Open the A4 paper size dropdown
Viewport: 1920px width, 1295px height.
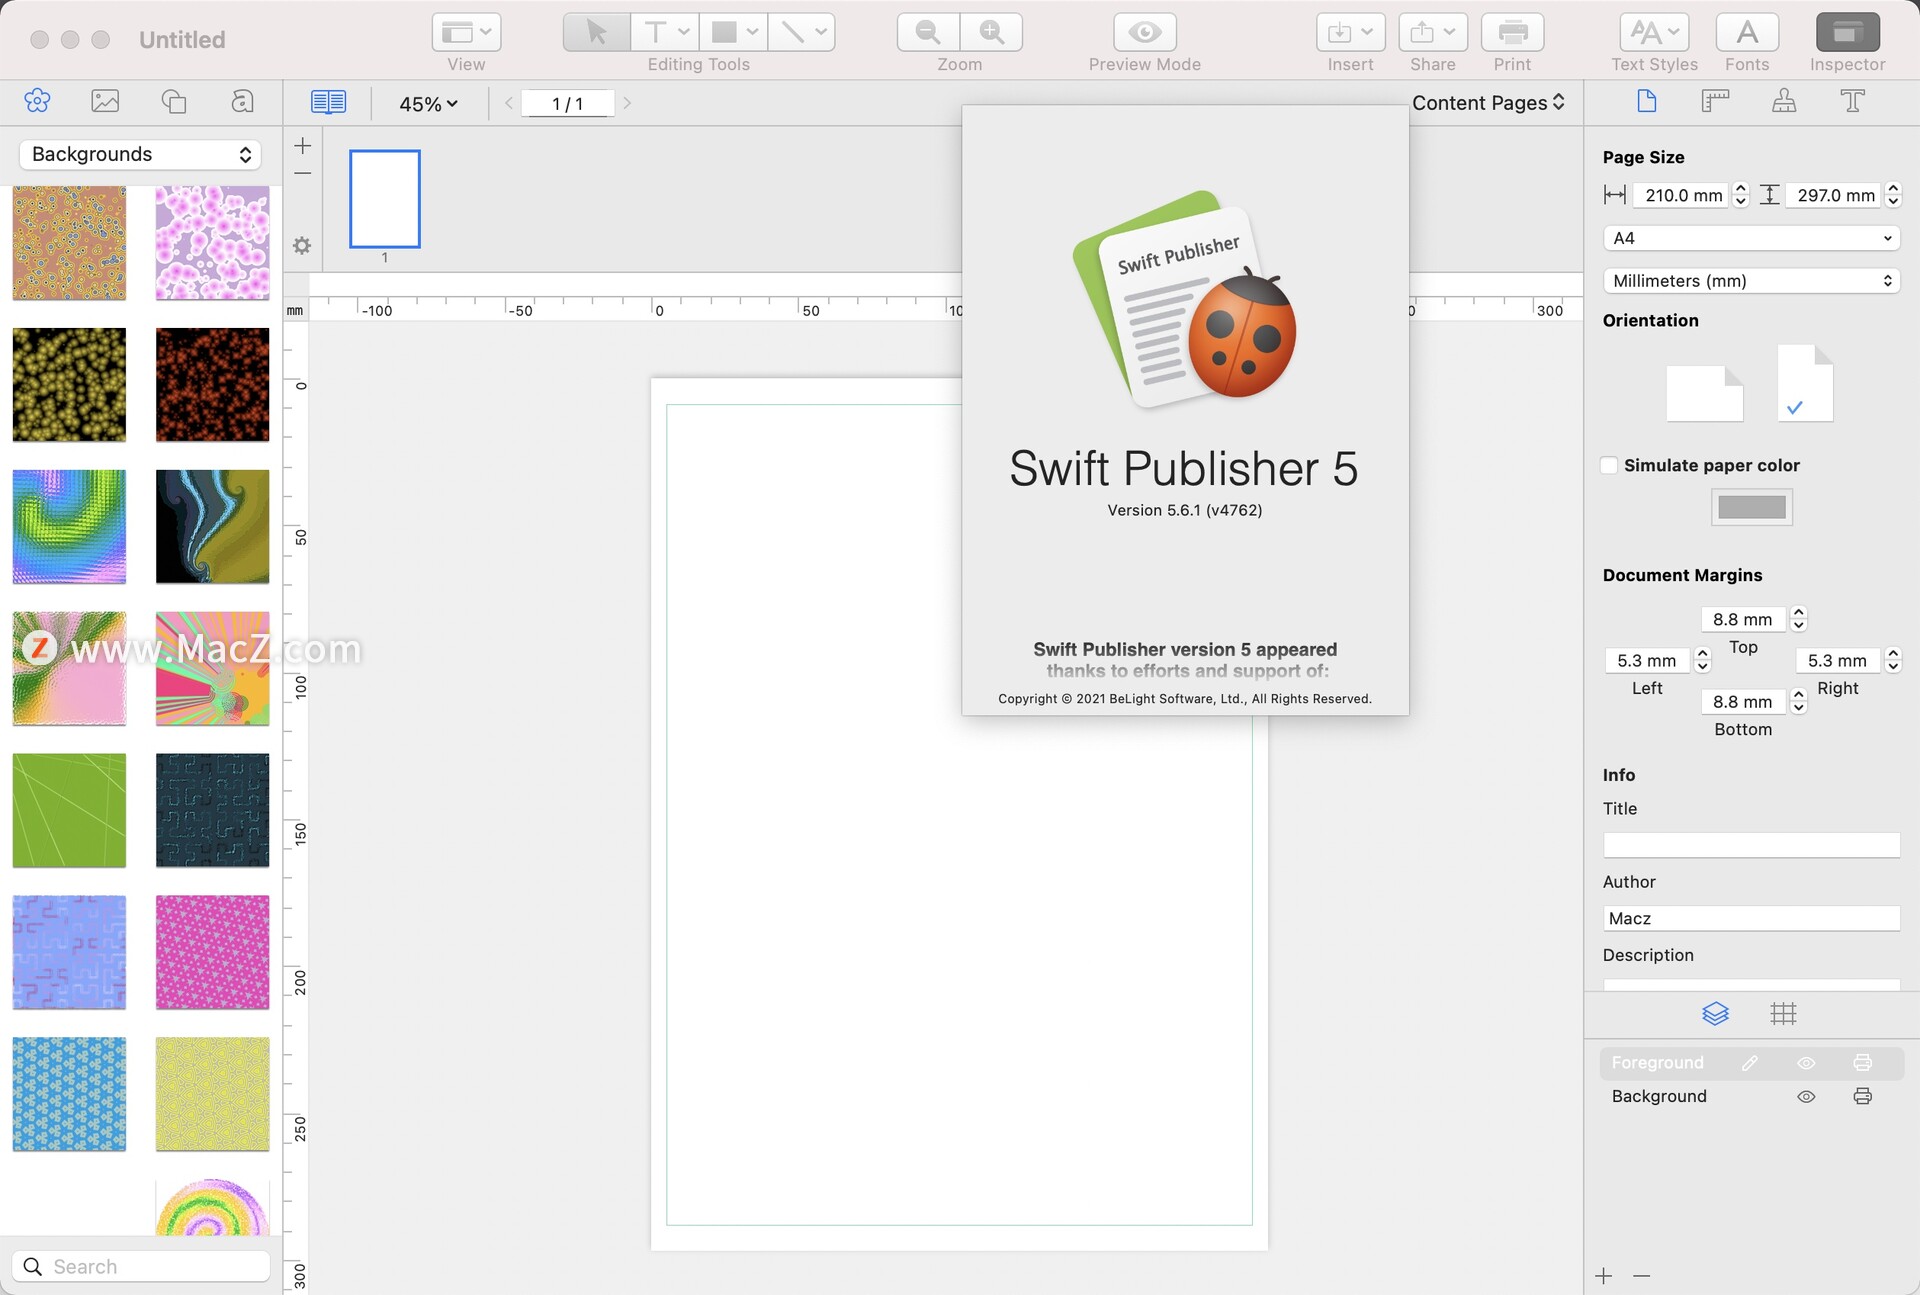tap(1751, 238)
